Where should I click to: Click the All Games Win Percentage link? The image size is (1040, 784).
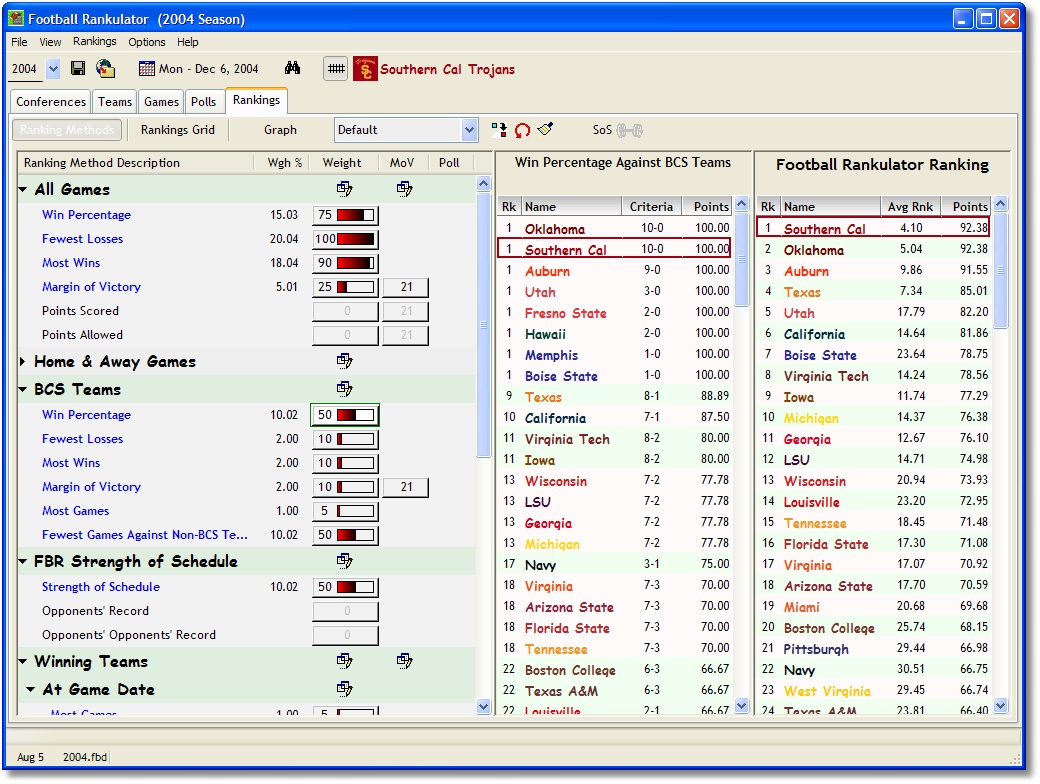86,215
